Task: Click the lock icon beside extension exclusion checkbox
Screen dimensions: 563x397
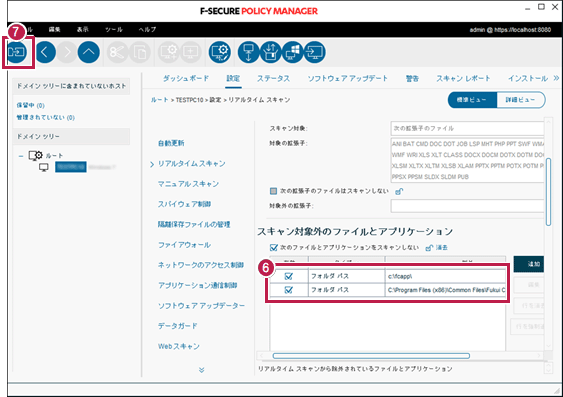Action: (399, 191)
